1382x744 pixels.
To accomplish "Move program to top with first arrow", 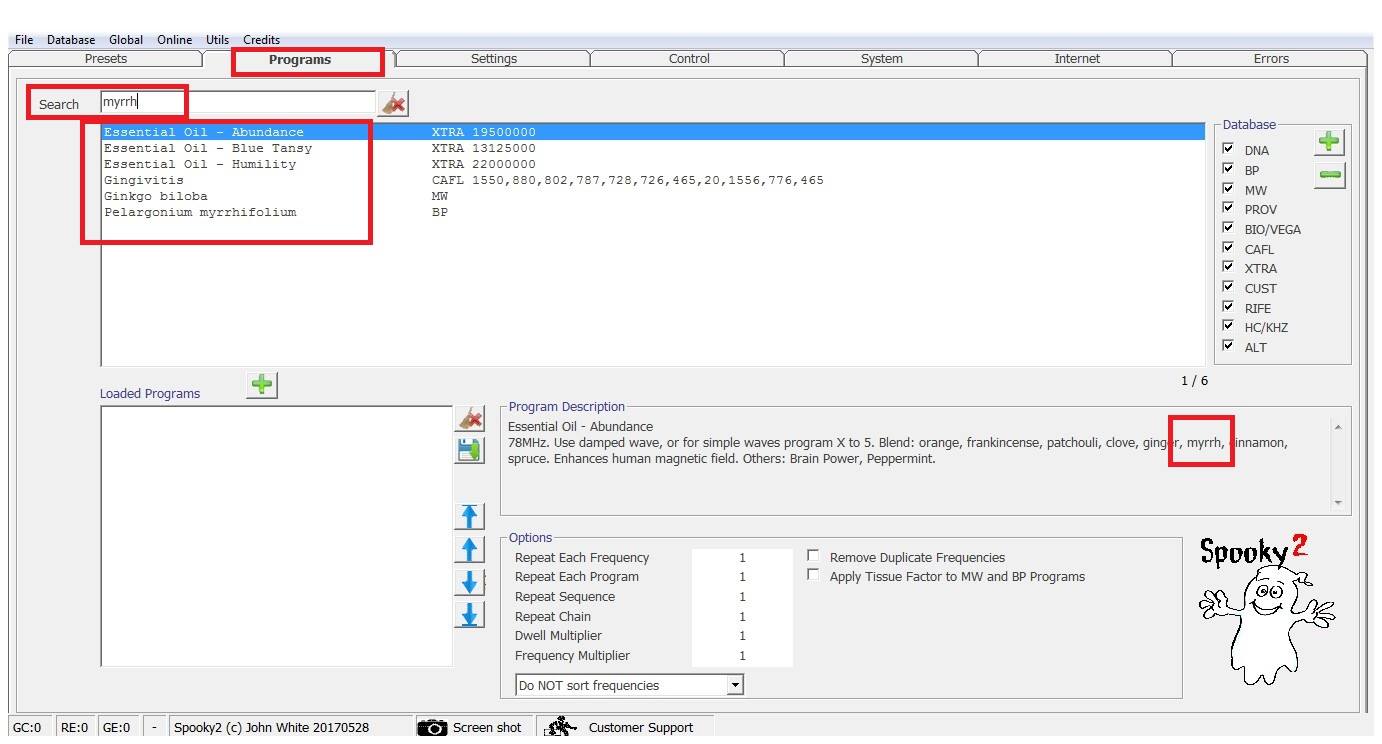I will [469, 516].
